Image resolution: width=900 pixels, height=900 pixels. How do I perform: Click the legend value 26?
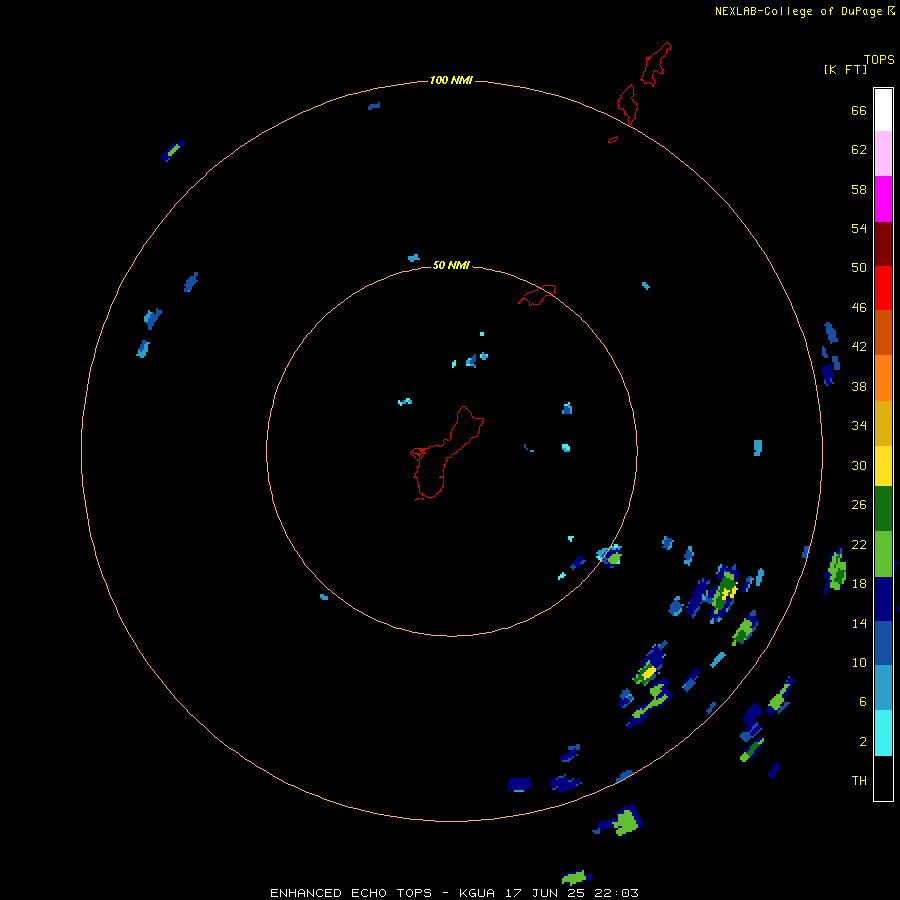[859, 505]
